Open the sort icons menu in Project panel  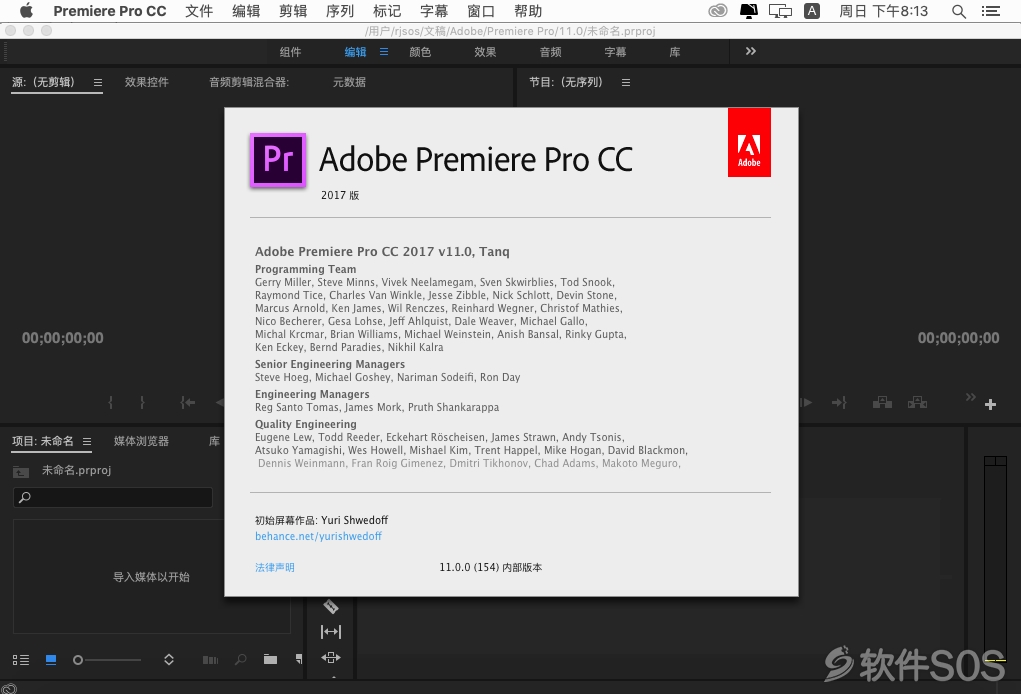(x=169, y=659)
